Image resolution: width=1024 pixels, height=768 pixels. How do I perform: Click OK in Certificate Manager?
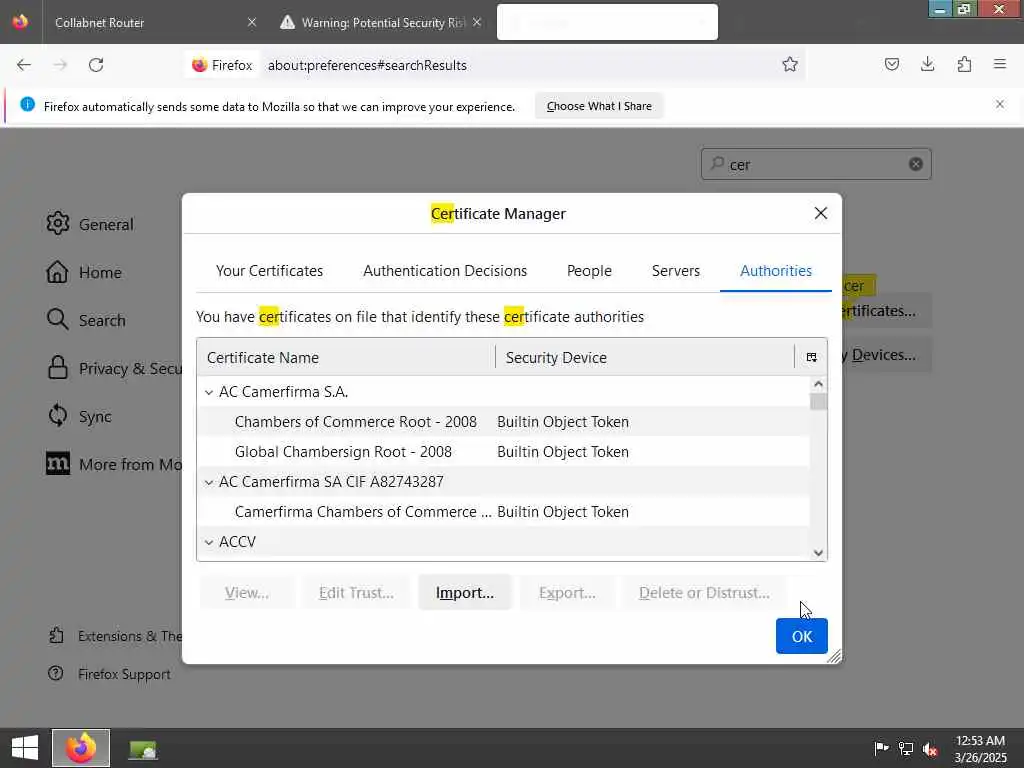[x=801, y=636]
